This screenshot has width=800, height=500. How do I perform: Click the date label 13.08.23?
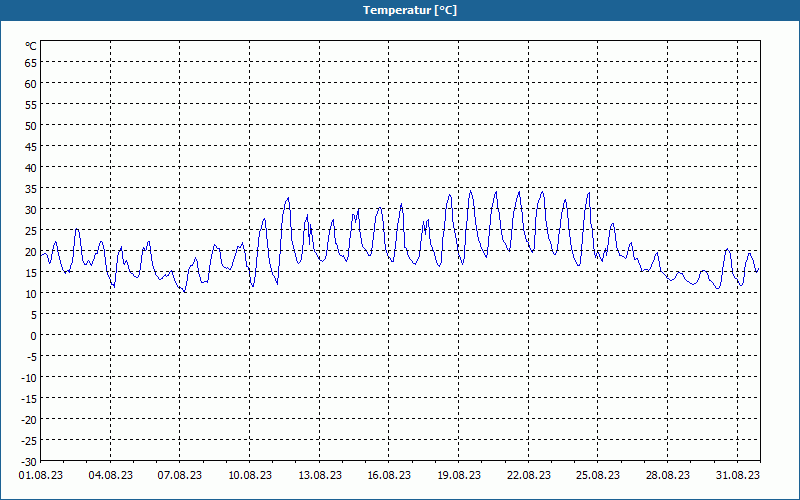point(319,476)
